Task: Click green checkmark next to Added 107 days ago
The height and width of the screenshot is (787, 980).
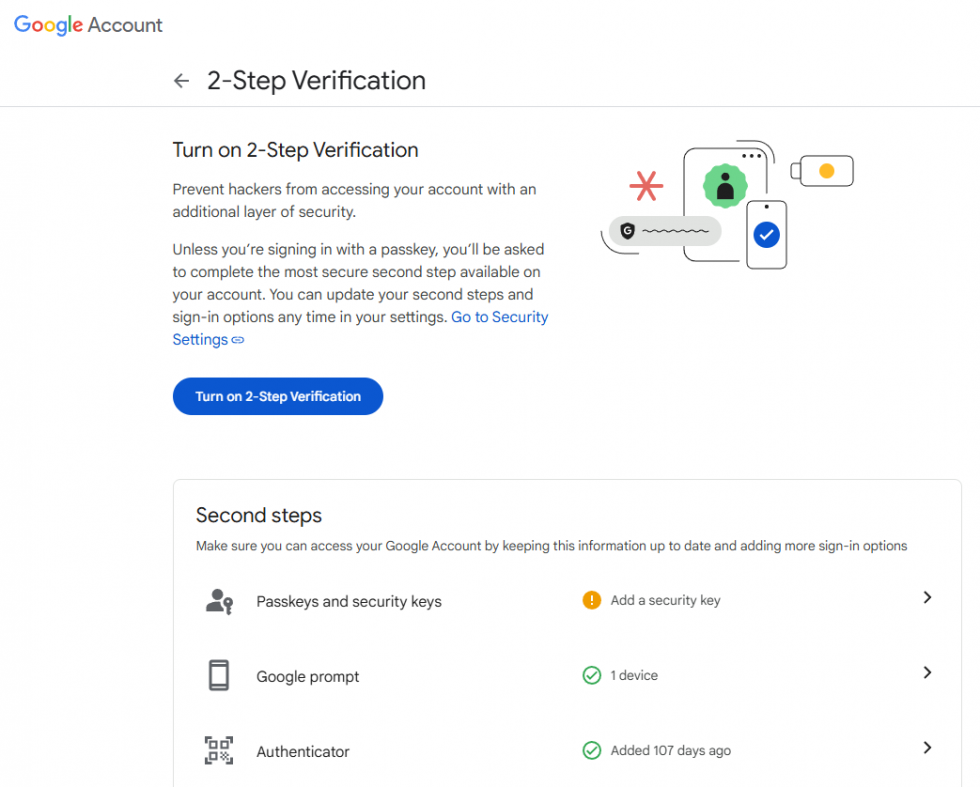Action: coord(591,751)
